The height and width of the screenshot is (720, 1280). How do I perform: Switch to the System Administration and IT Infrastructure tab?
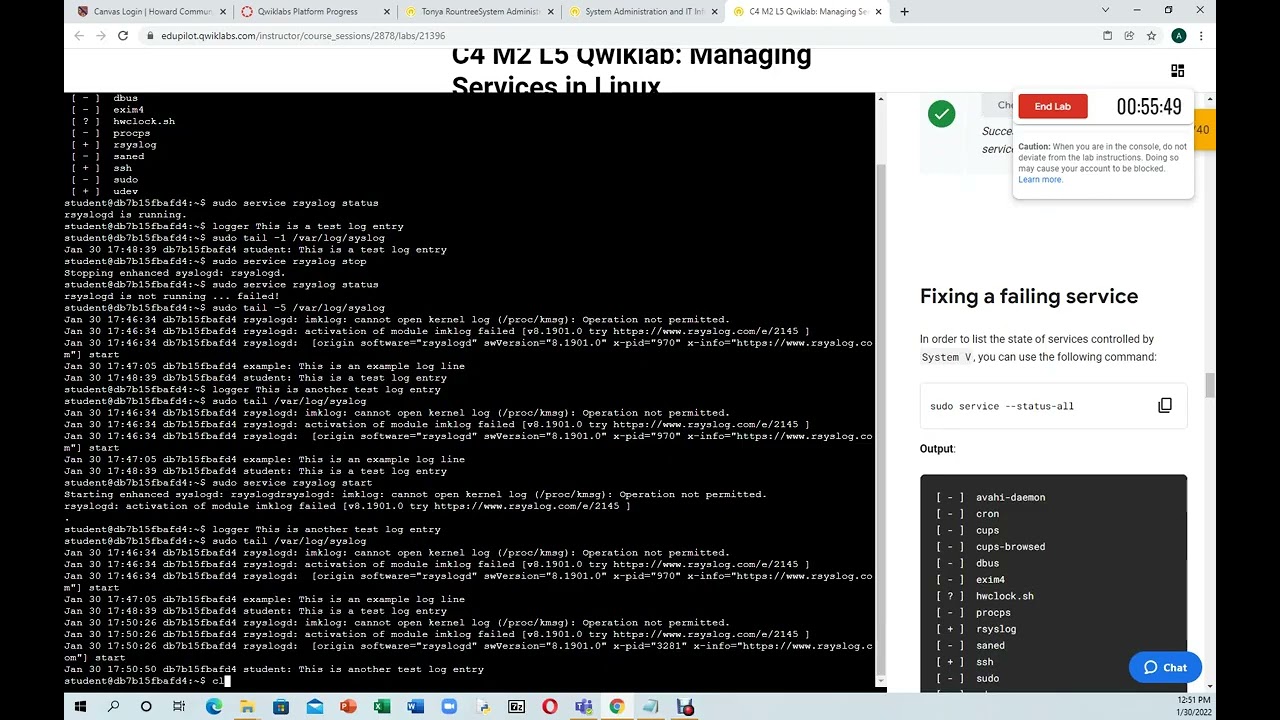coord(644,12)
